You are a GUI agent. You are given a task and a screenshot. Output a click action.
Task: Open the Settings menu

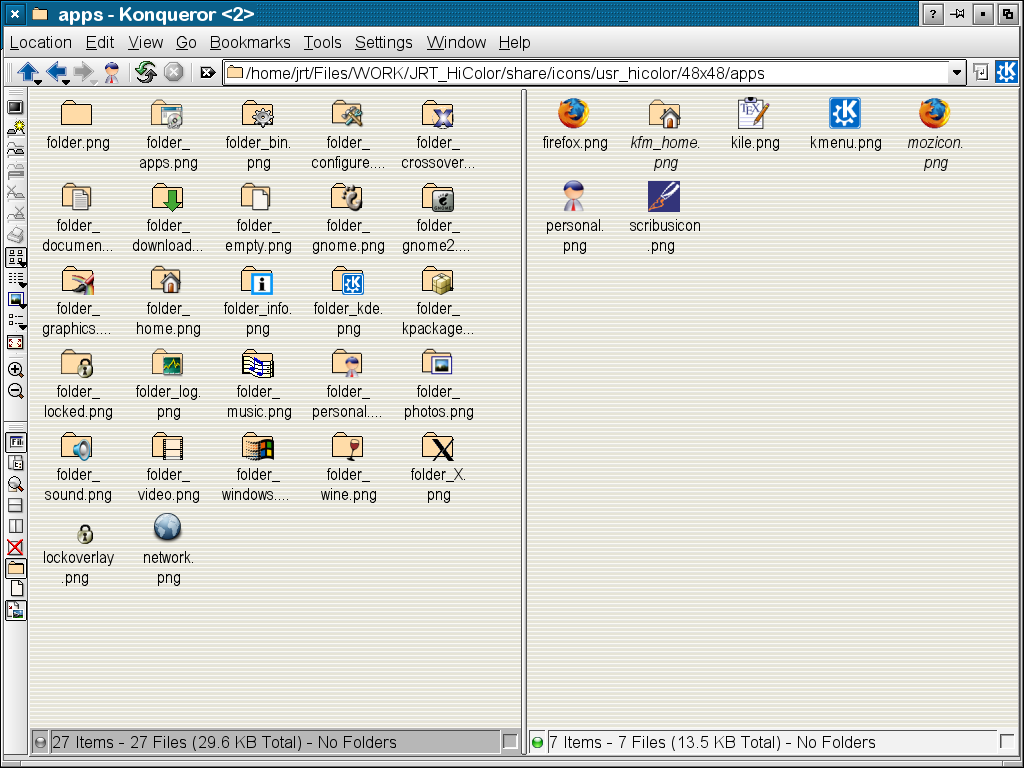tap(383, 42)
